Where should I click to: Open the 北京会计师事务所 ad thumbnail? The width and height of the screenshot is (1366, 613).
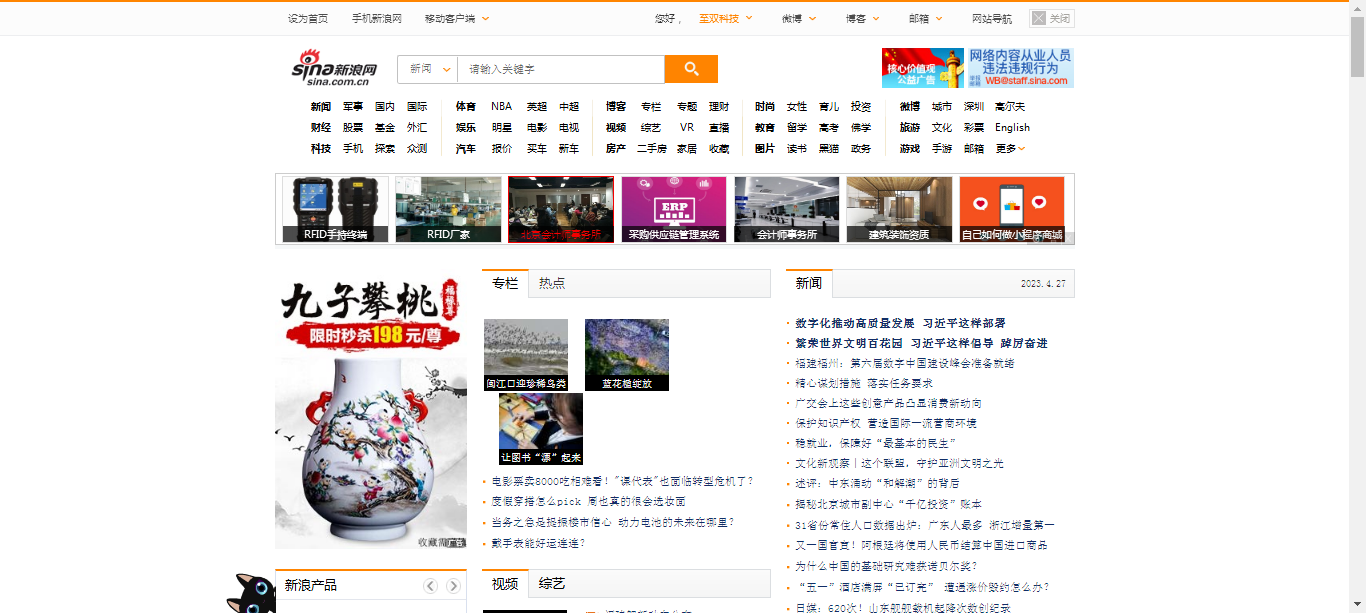point(561,209)
